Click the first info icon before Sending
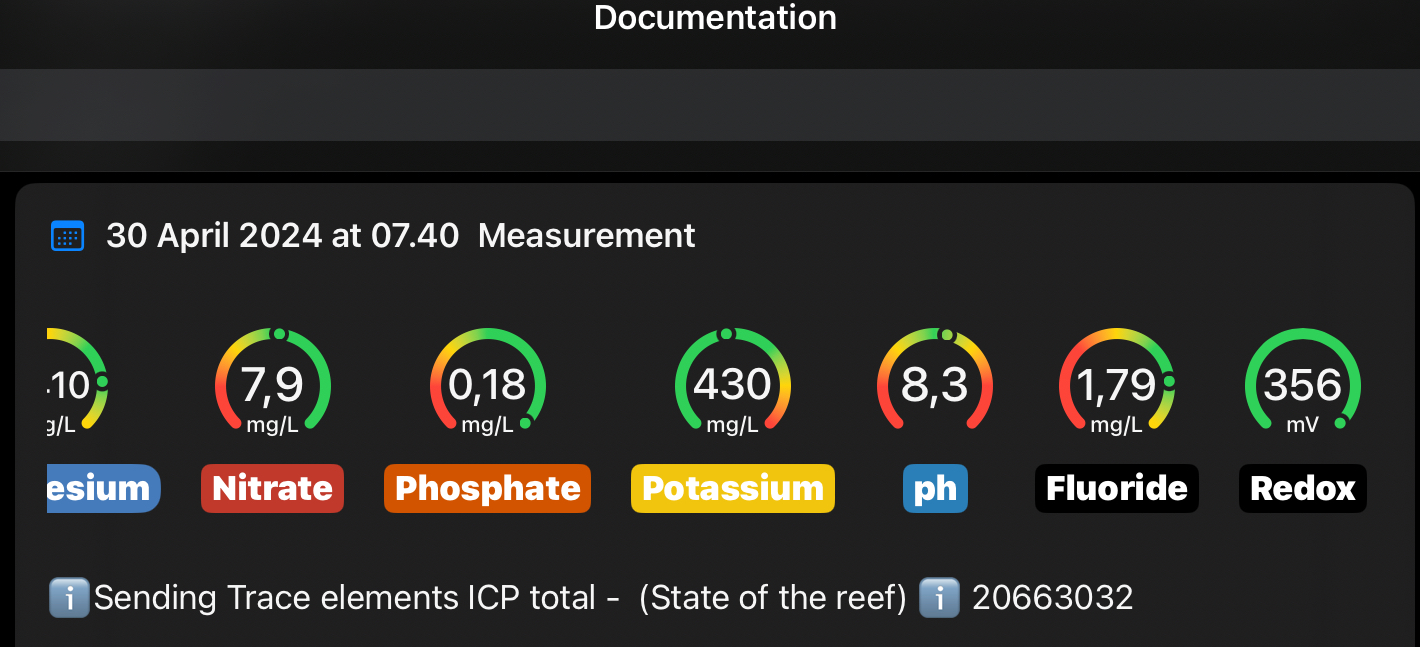Screen dimensions: 1420x647 pos(68,598)
